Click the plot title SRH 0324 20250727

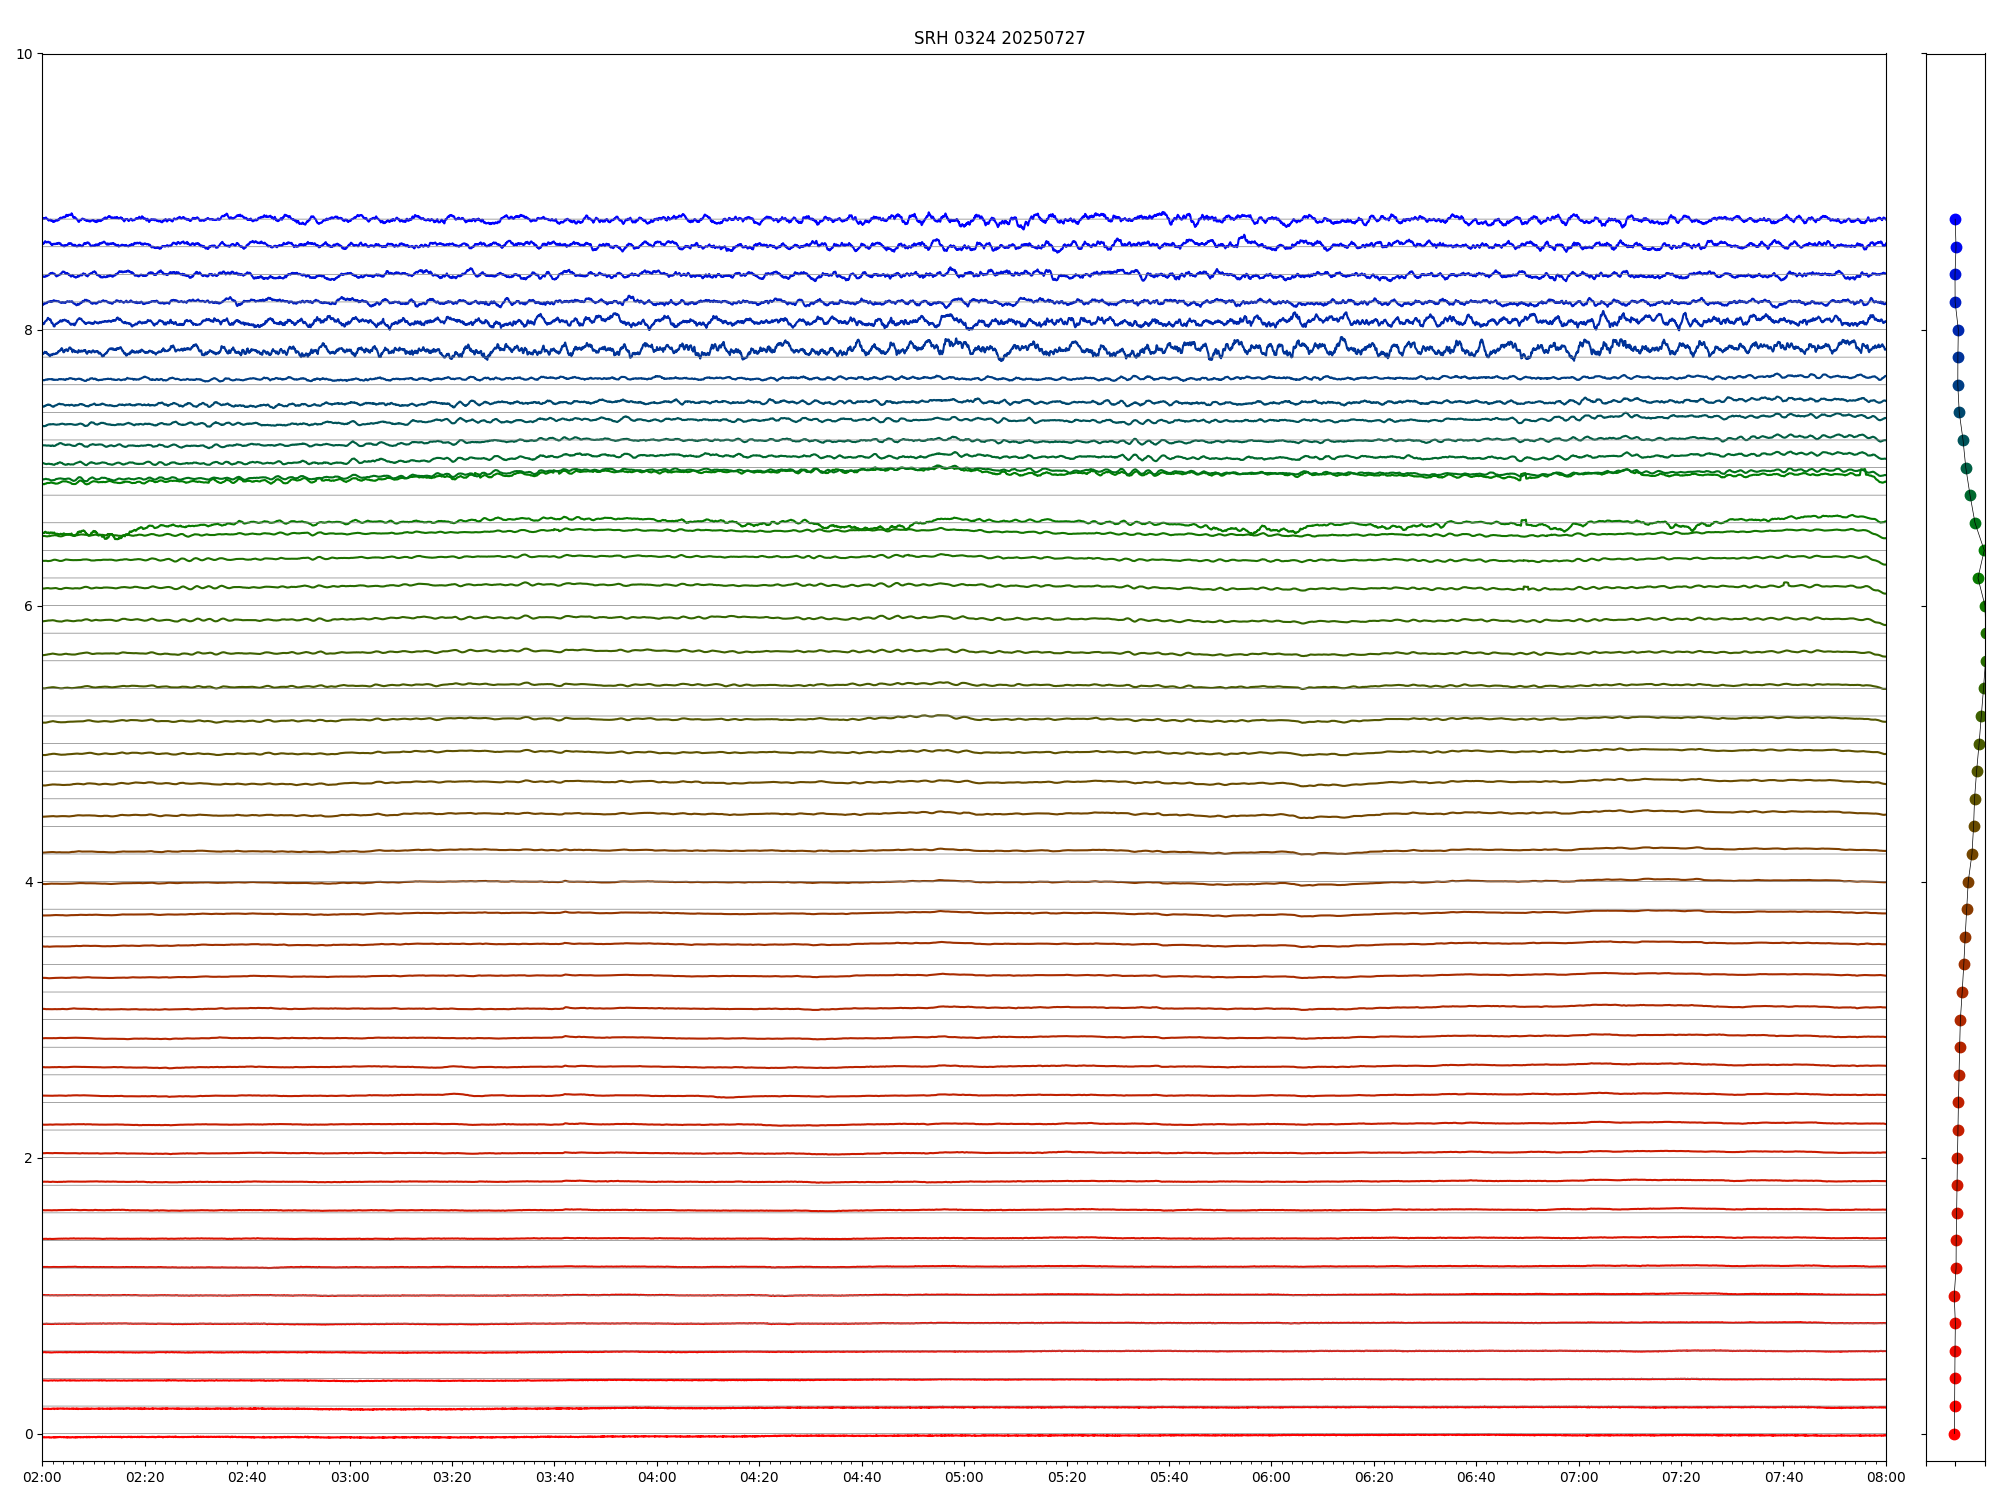[998, 38]
